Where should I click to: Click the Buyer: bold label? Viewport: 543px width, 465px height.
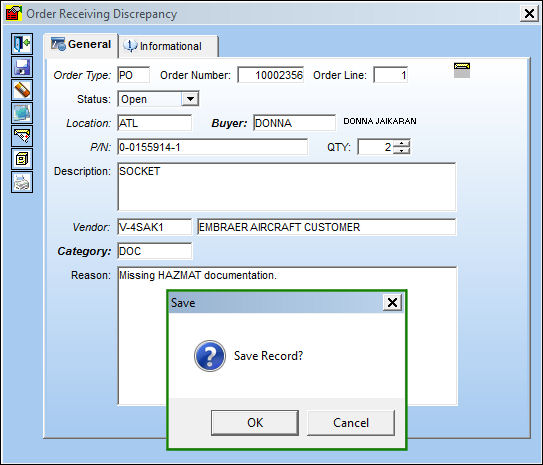tap(229, 123)
